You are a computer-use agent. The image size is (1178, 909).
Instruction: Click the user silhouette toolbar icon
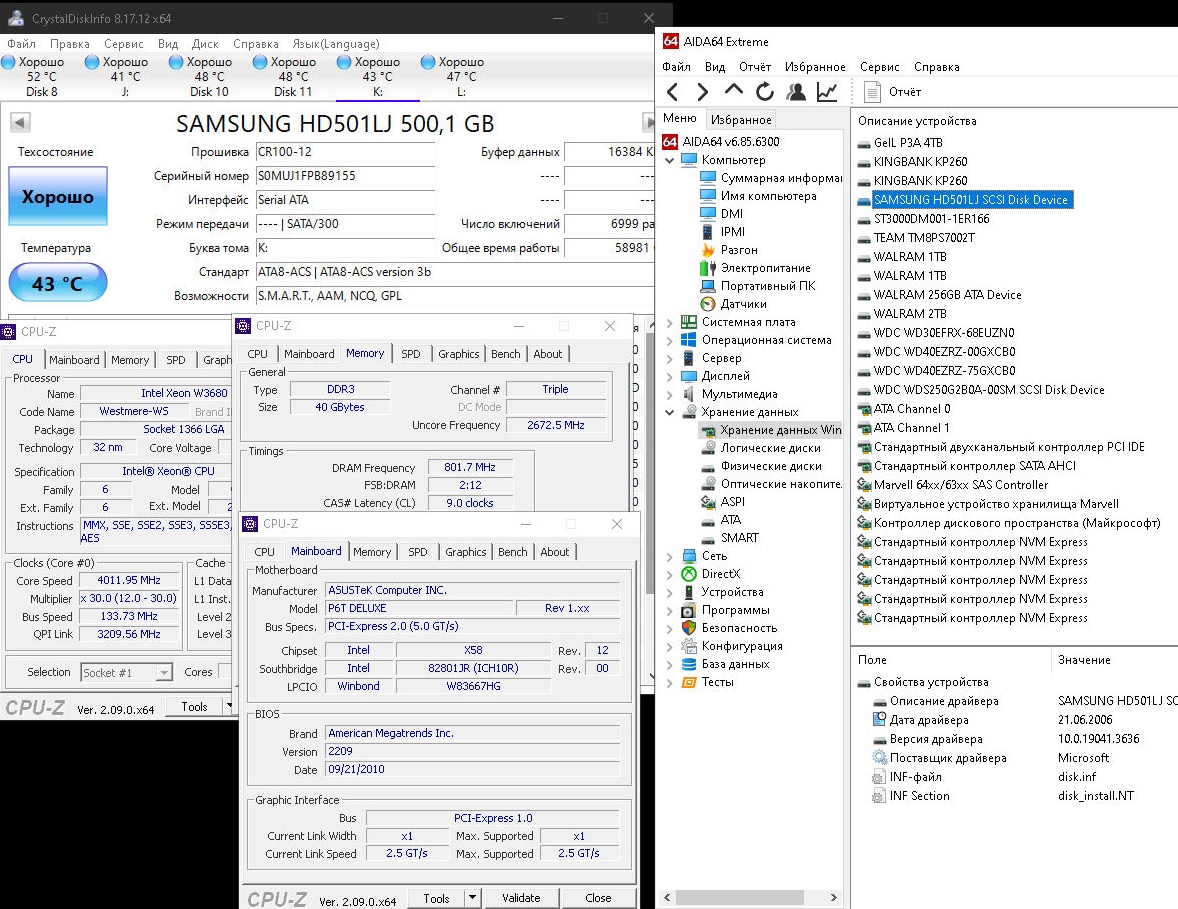[796, 92]
